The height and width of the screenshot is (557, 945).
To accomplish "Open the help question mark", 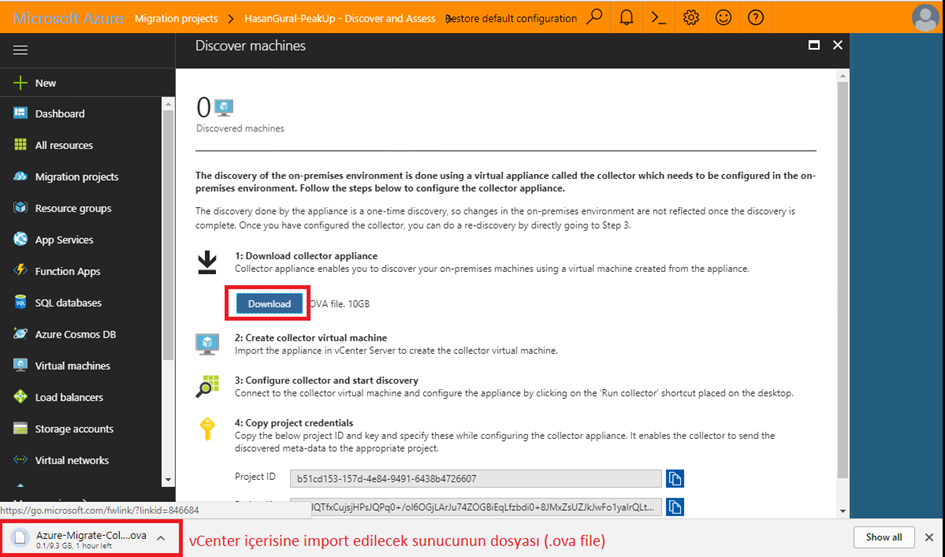I will click(x=756, y=17).
